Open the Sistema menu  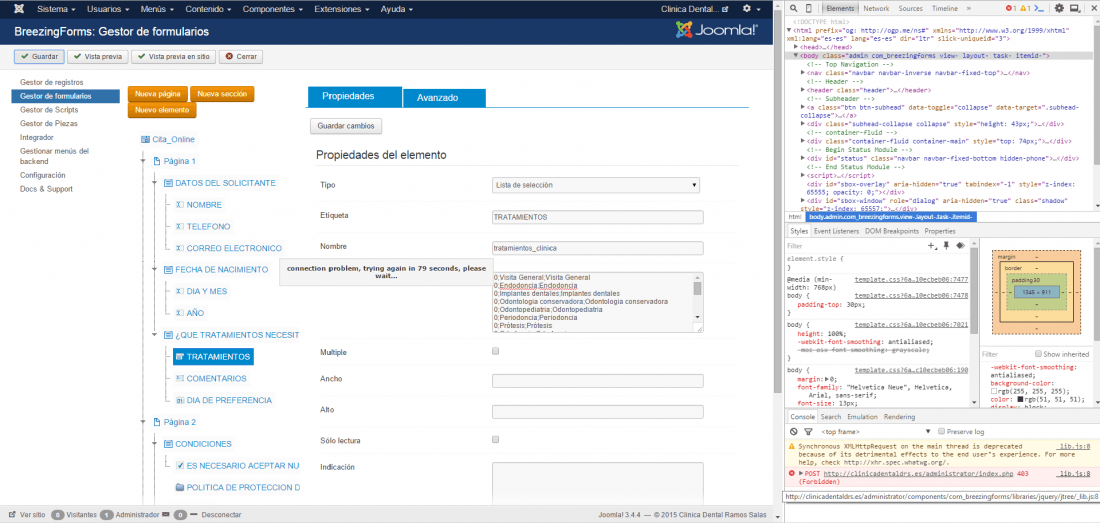56,9
